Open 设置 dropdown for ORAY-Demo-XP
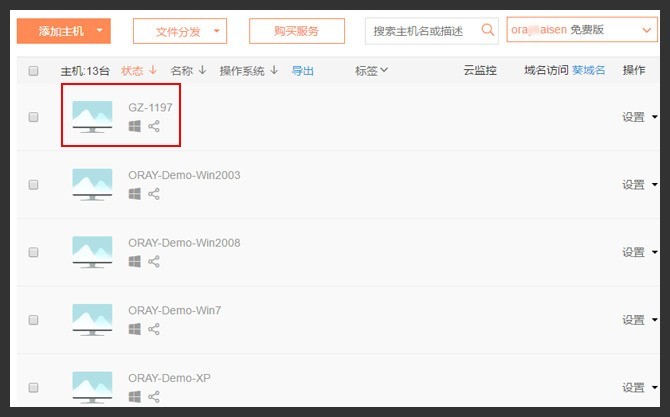The height and width of the screenshot is (417, 670). click(640, 387)
